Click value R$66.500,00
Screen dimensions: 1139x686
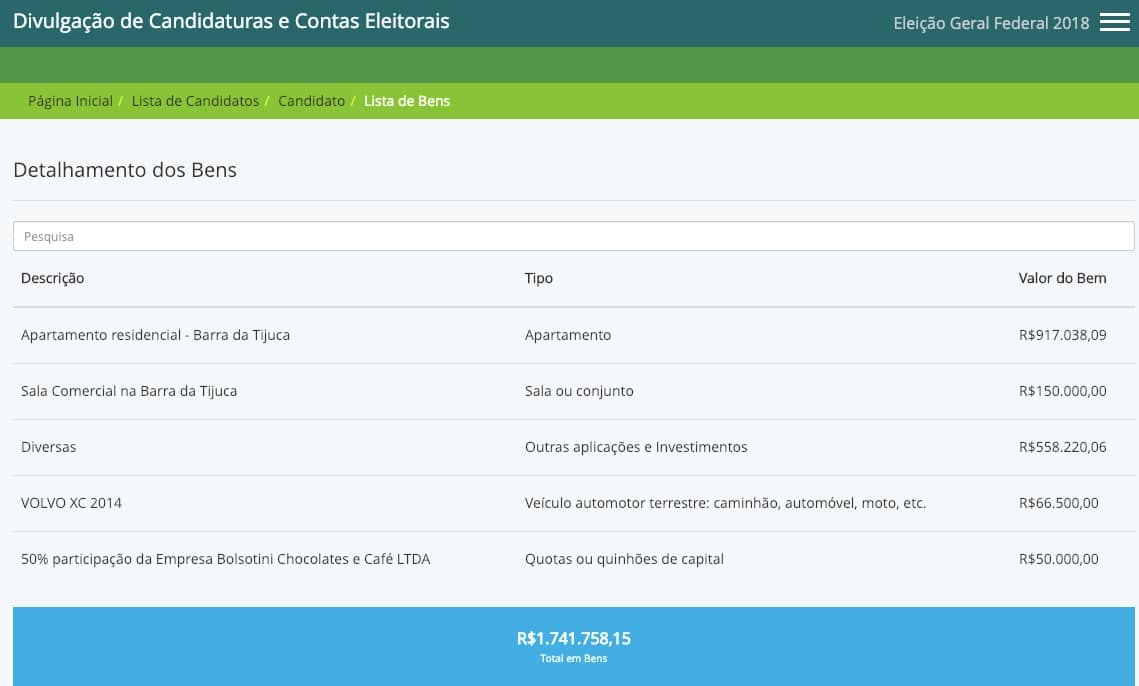(x=1058, y=503)
